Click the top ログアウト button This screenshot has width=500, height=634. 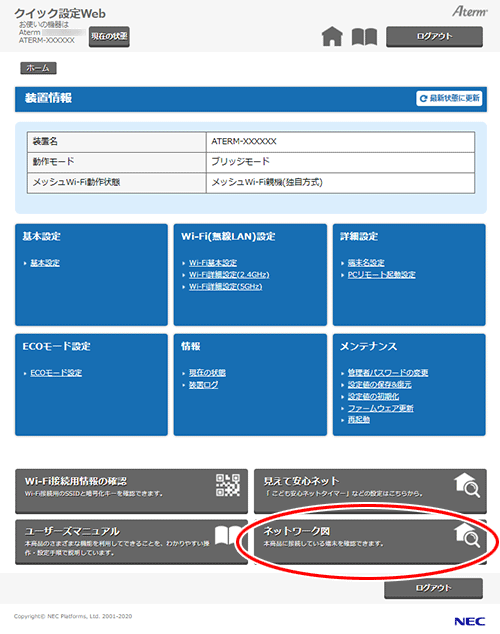pos(434,36)
